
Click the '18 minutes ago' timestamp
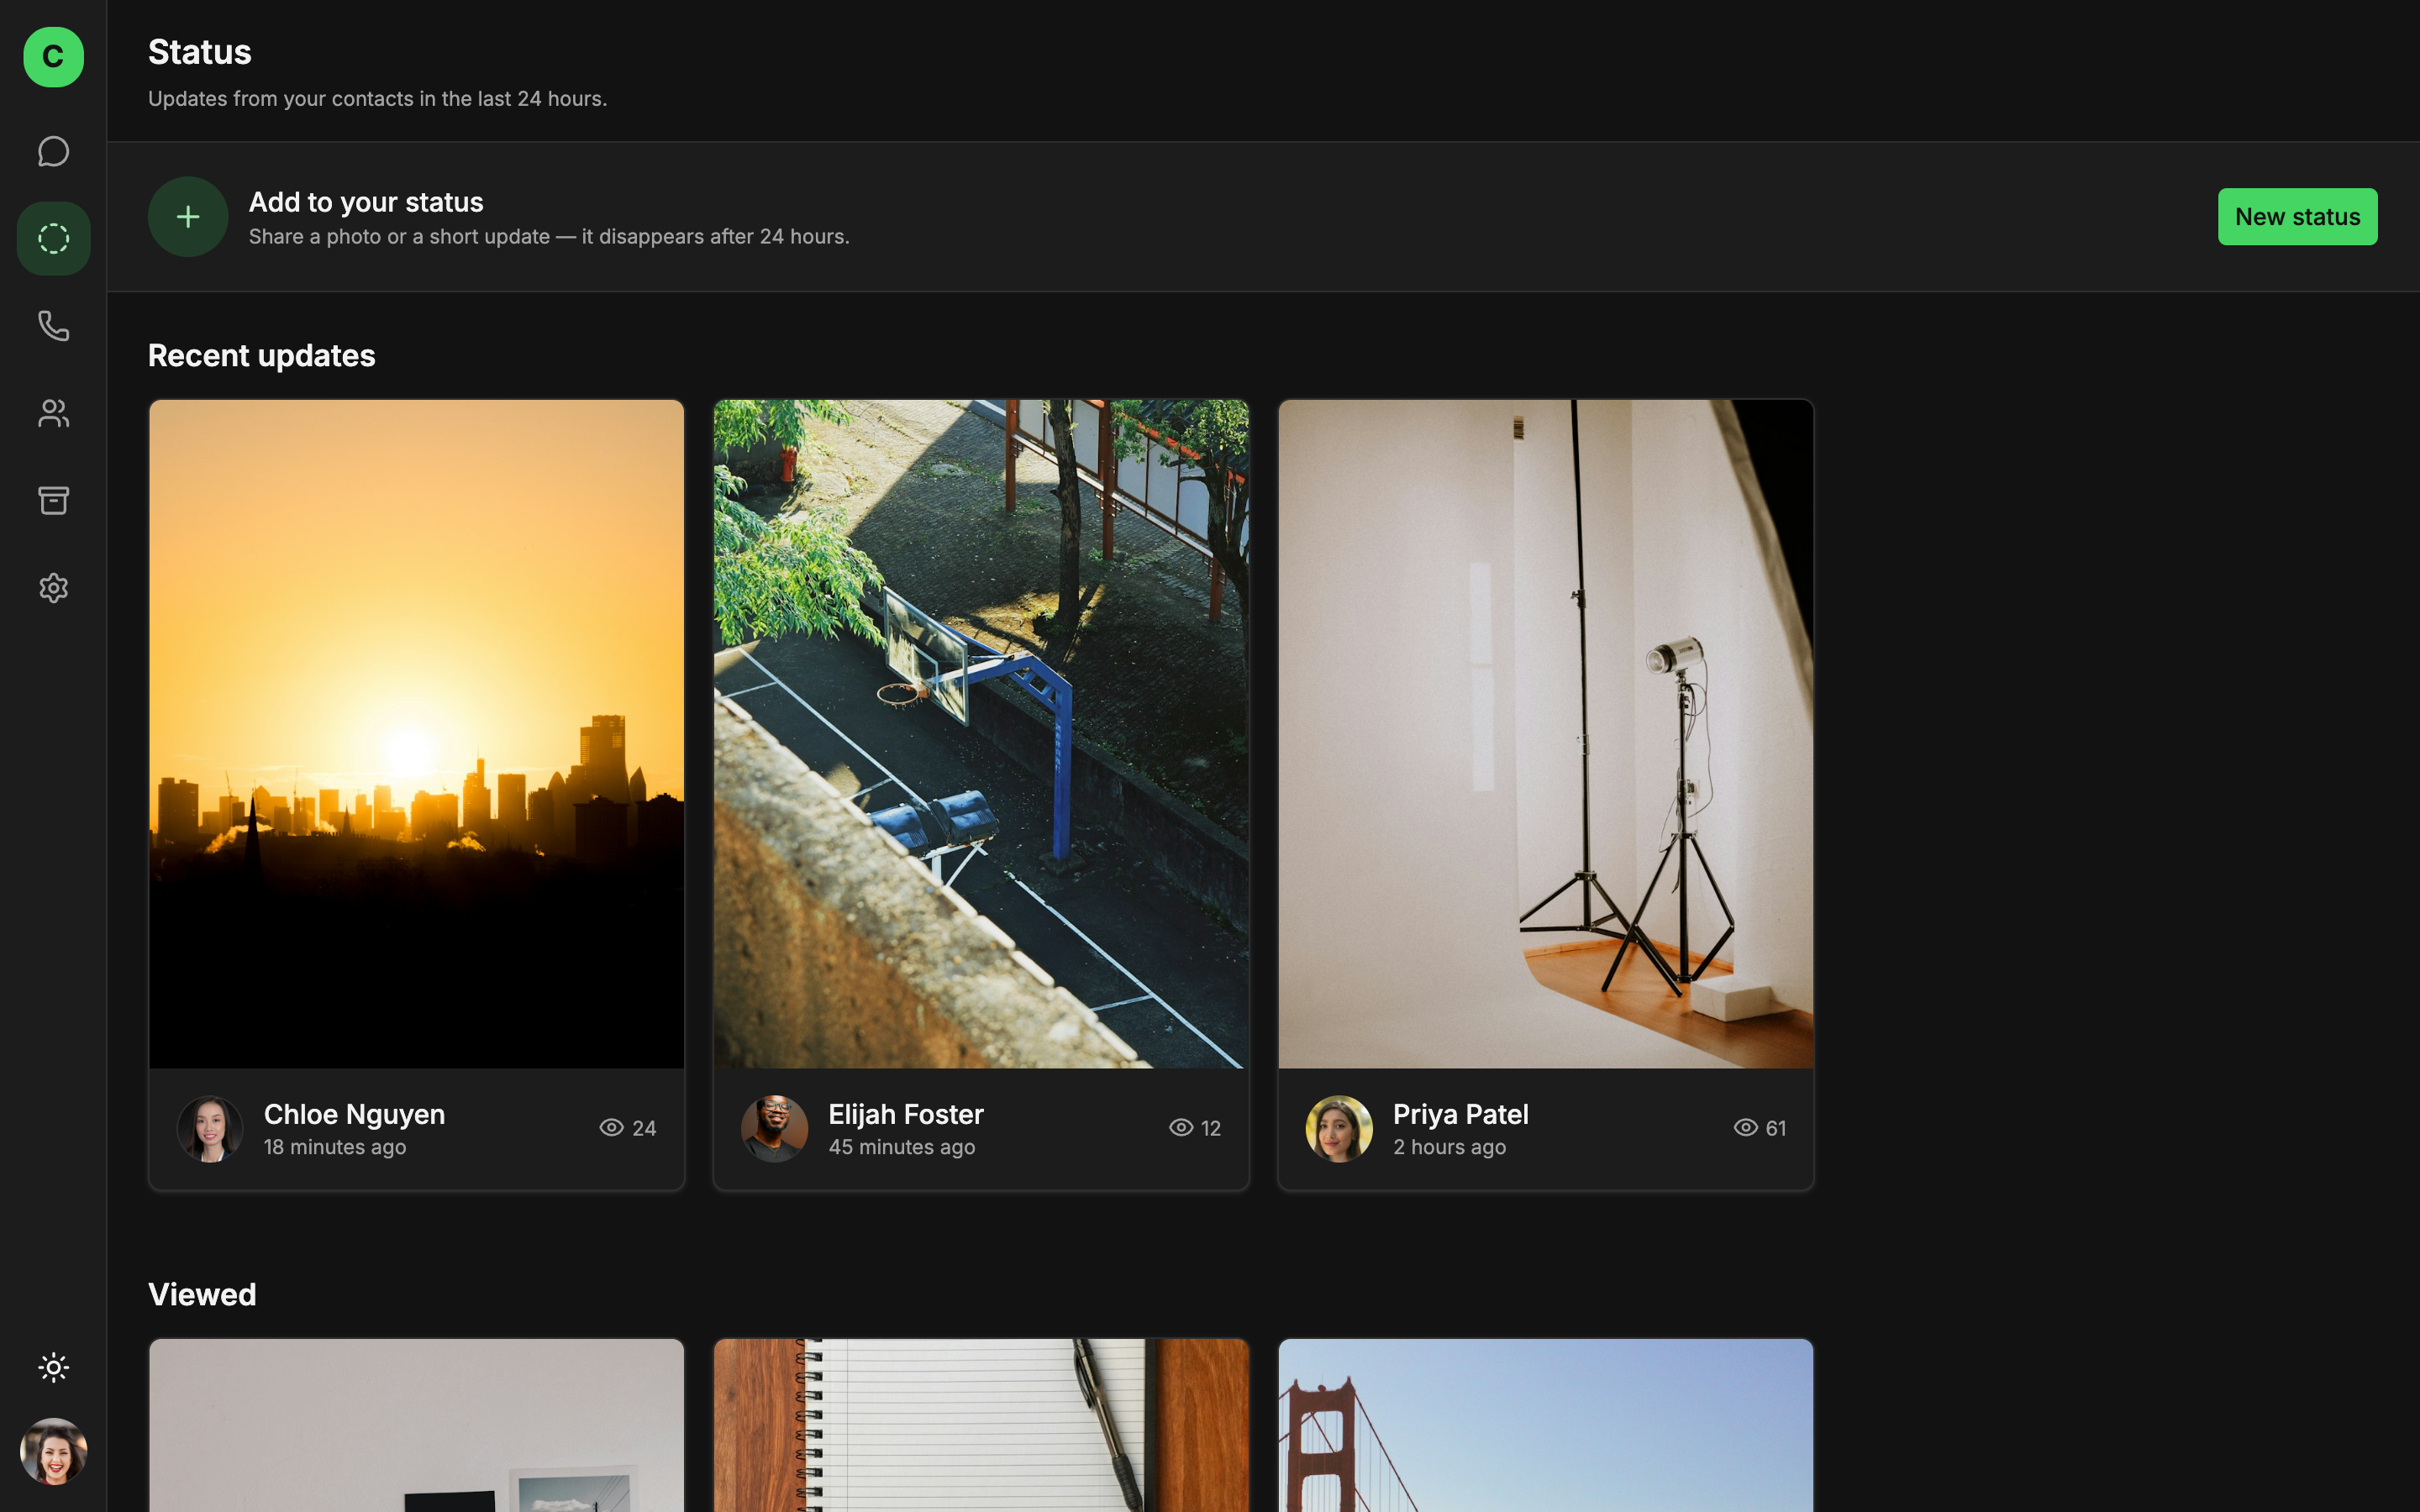[x=335, y=1147]
